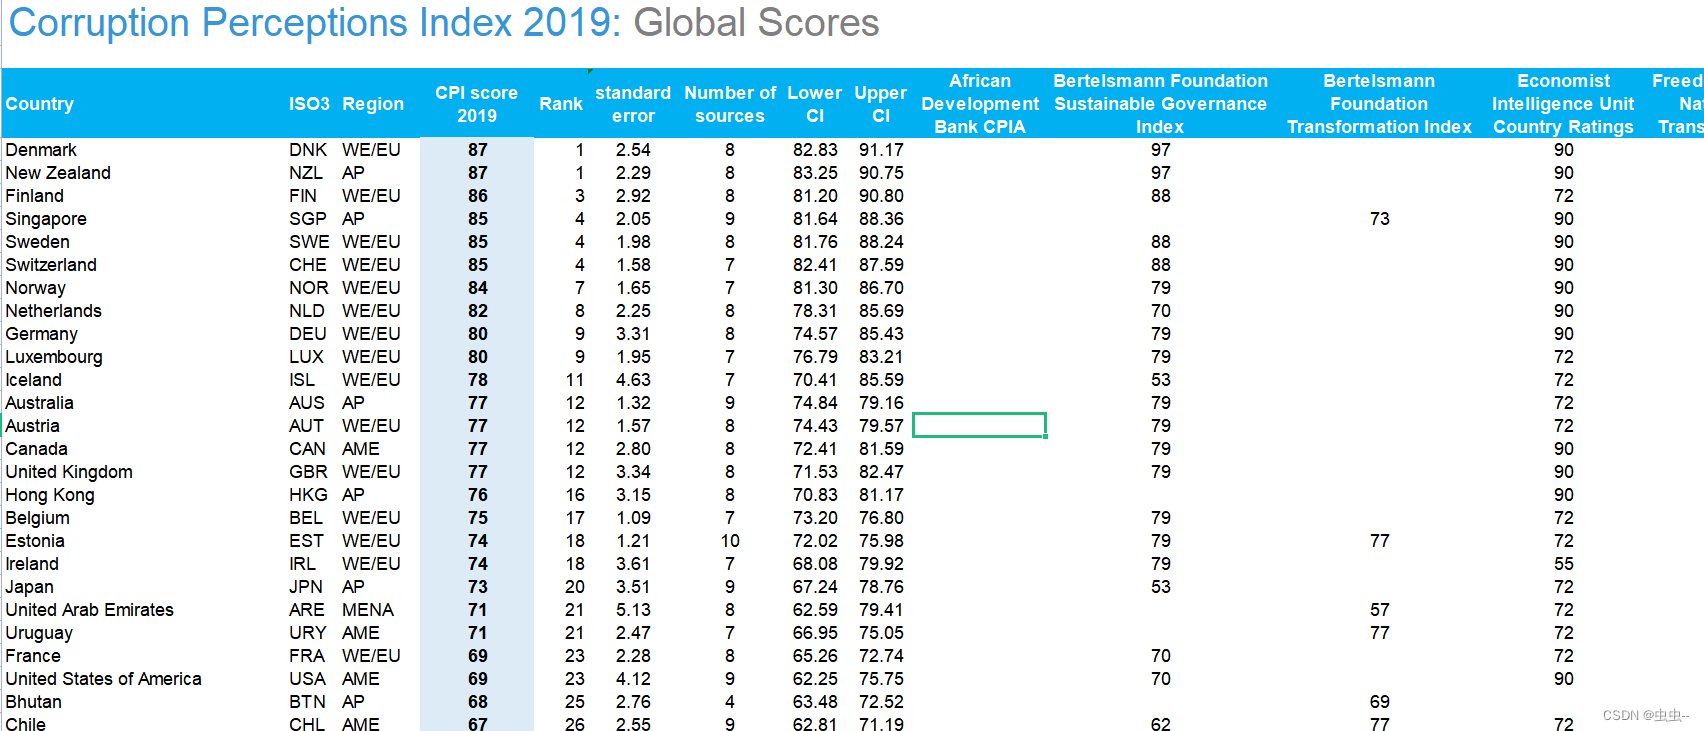Select the CPI score 84 for Norway
The image size is (1704, 731).
pos(478,288)
